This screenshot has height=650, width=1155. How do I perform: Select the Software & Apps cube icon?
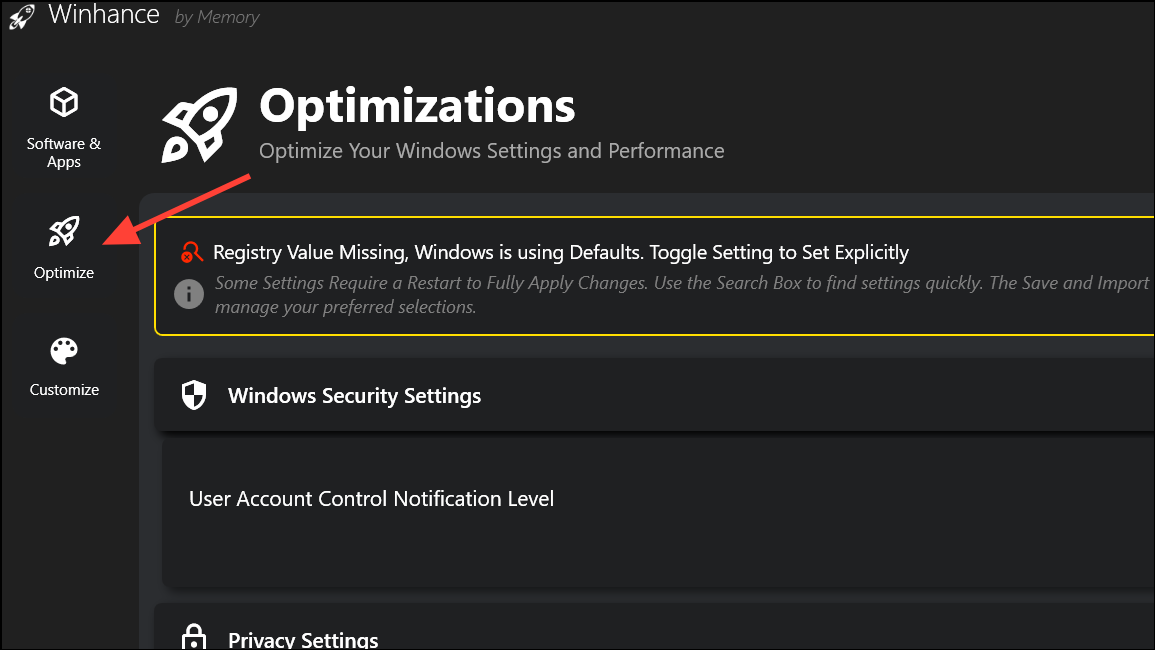click(x=63, y=101)
